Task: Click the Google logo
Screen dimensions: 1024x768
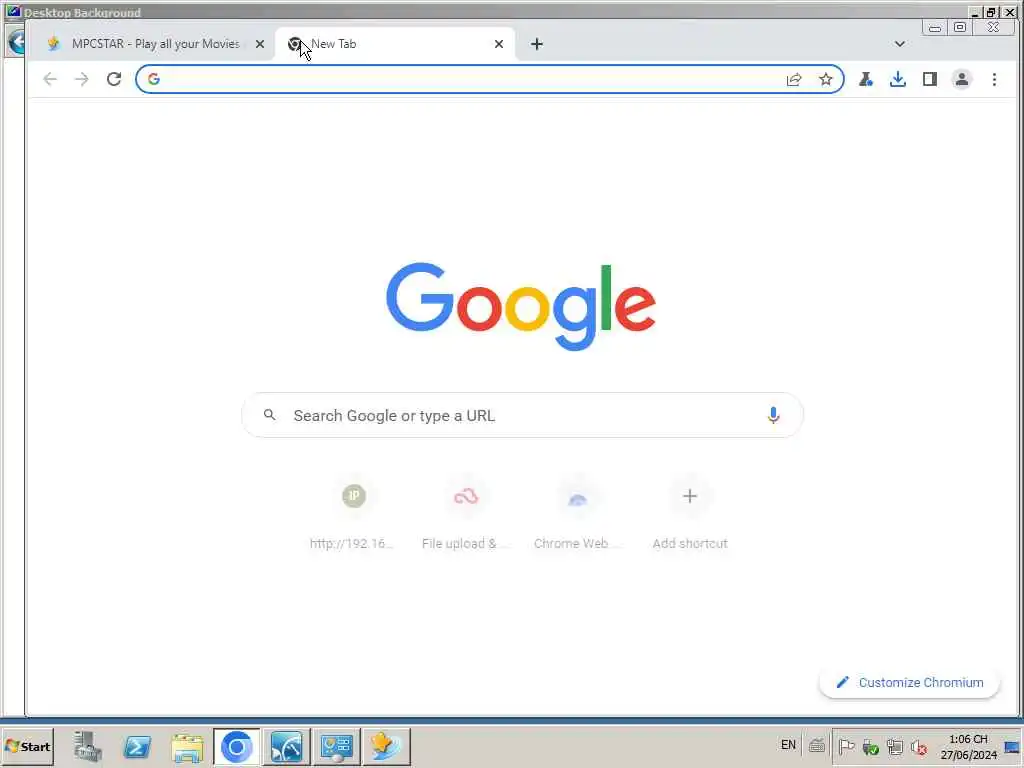Action: (520, 306)
